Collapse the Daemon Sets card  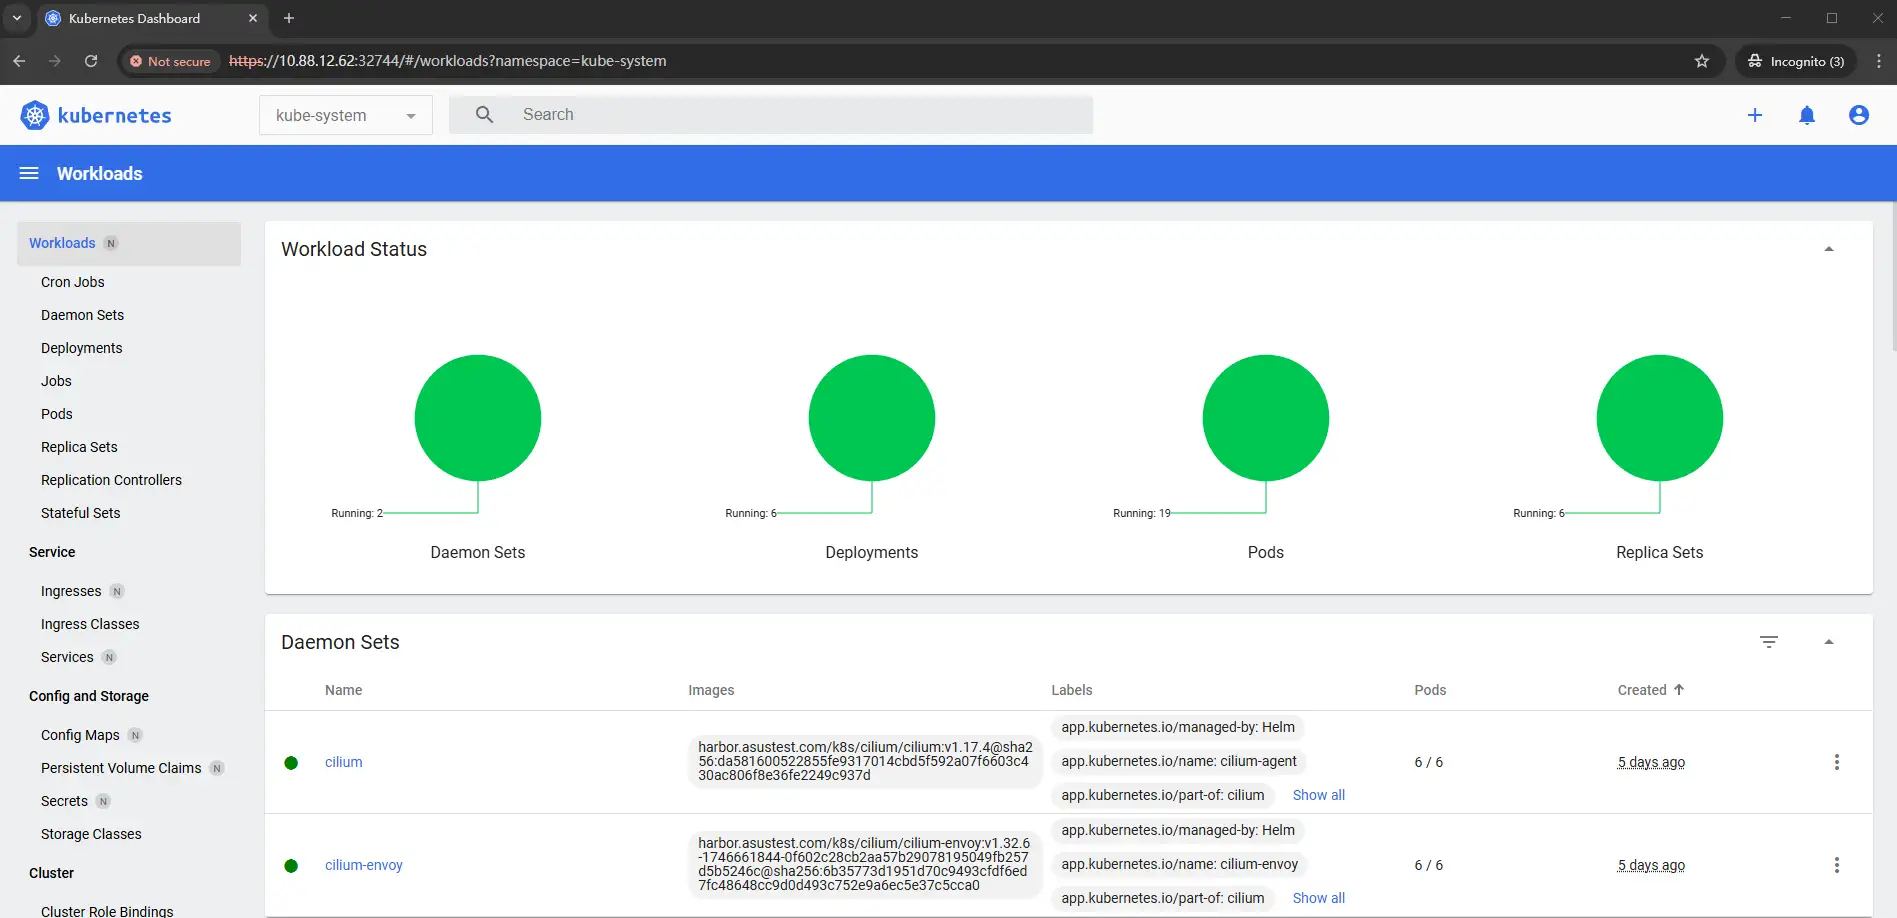[x=1828, y=642]
